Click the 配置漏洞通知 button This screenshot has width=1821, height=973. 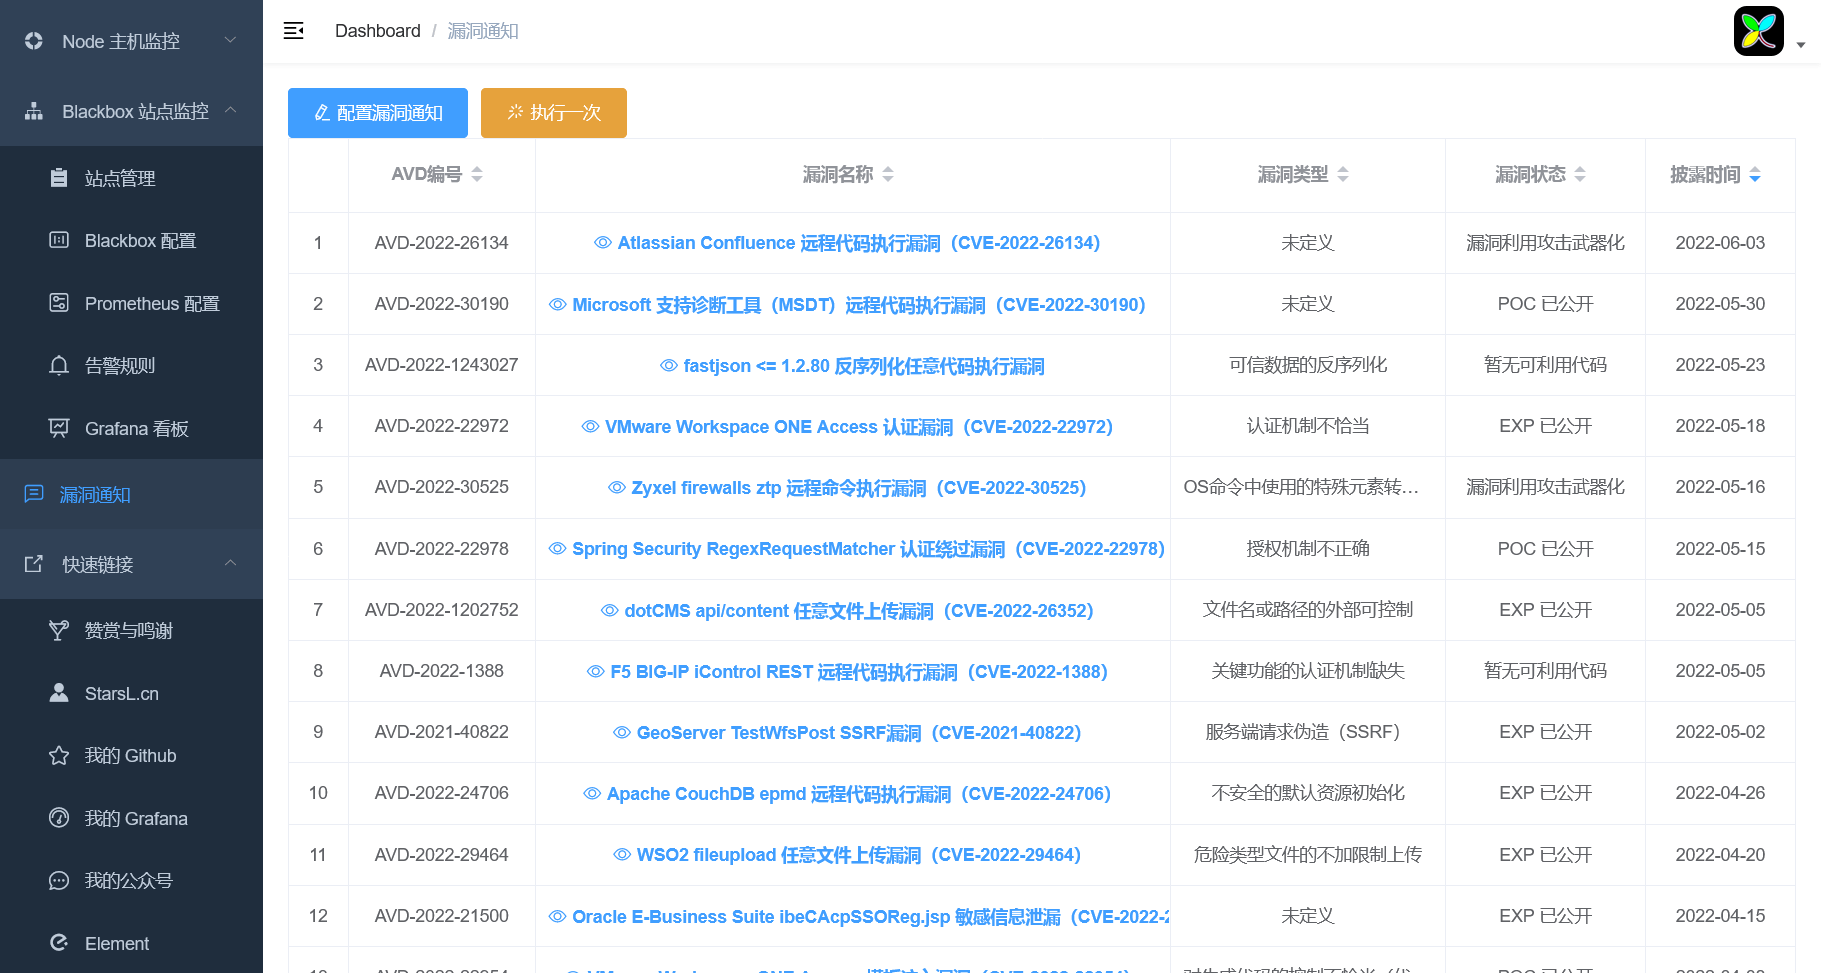pyautogui.click(x=378, y=113)
